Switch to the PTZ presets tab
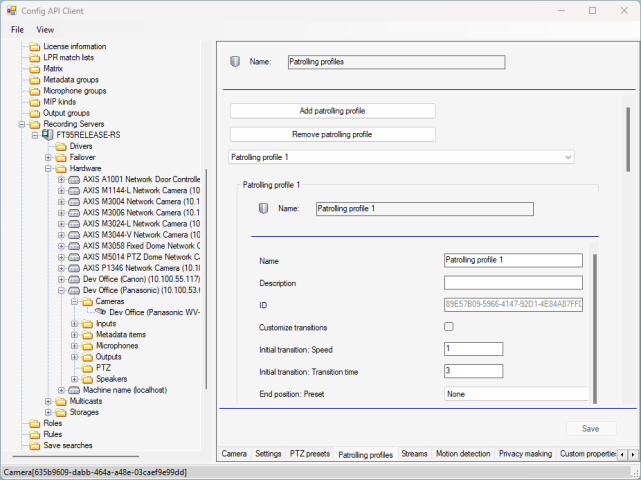Viewport: 641px width, 480px height. [309, 454]
